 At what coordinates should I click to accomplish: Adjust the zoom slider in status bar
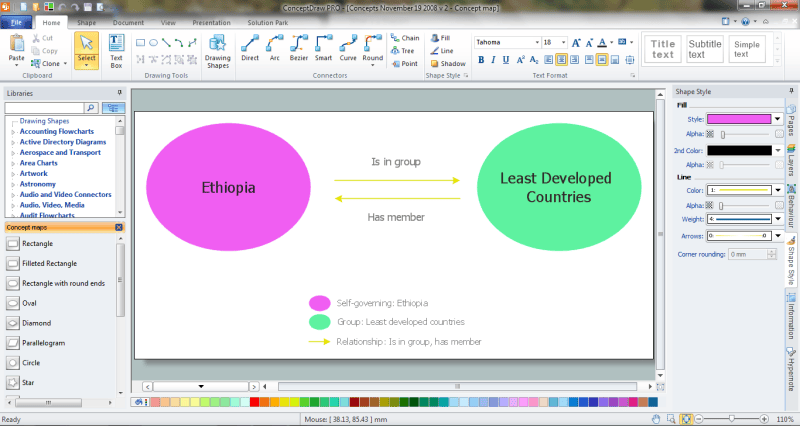(x=732, y=419)
